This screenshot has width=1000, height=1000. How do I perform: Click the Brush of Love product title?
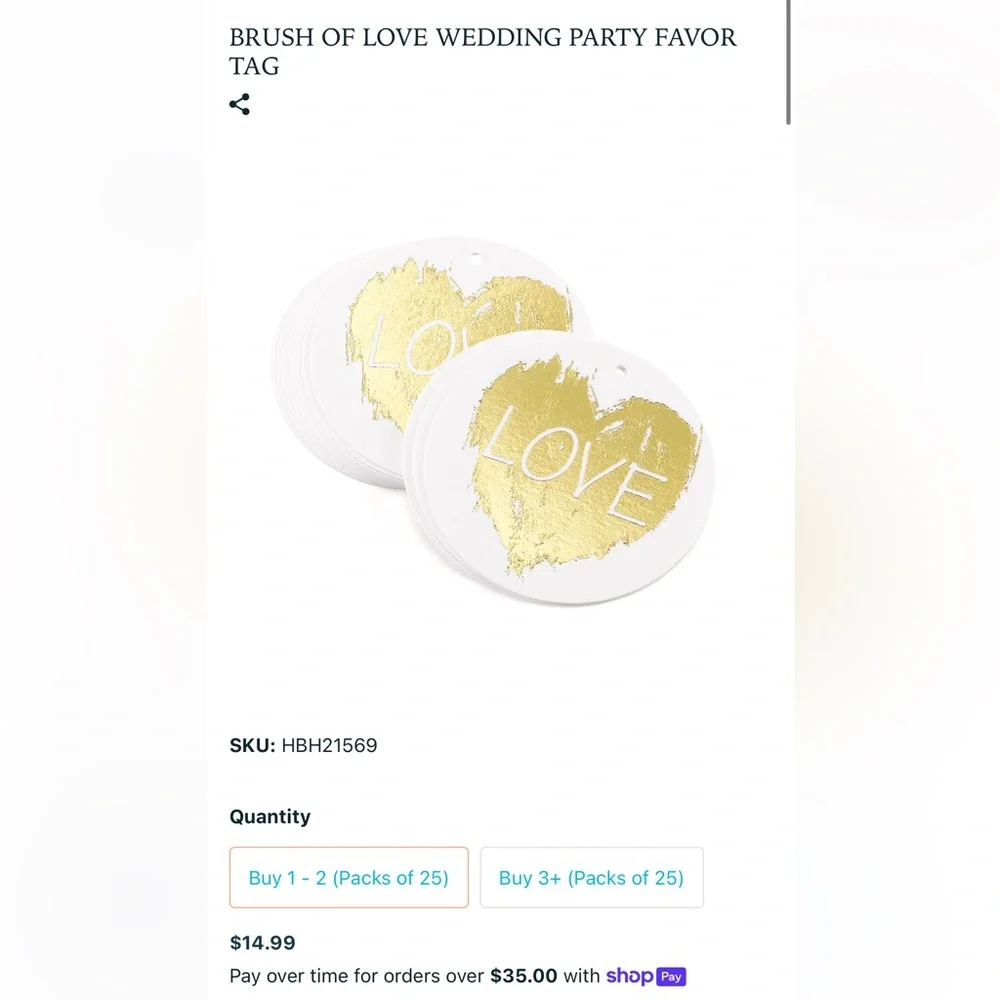[483, 51]
